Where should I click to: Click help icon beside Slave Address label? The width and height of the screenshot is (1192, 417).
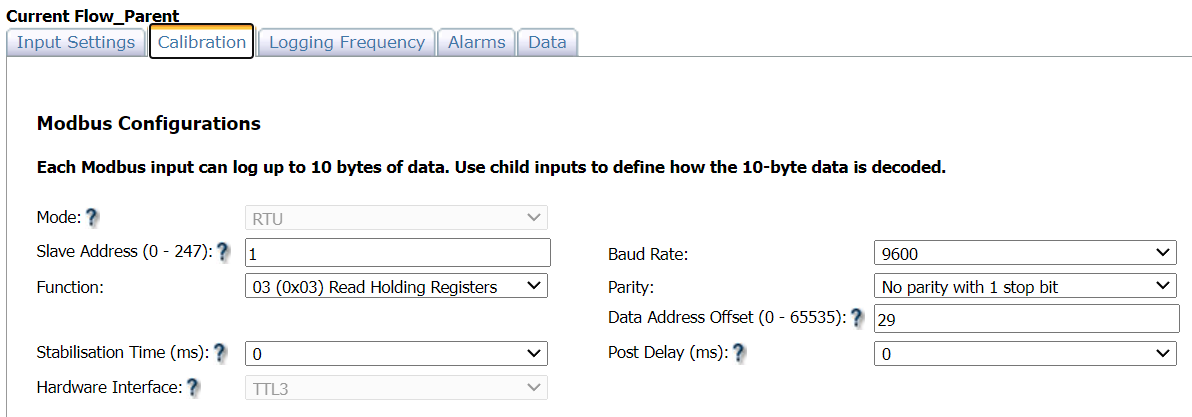(223, 252)
